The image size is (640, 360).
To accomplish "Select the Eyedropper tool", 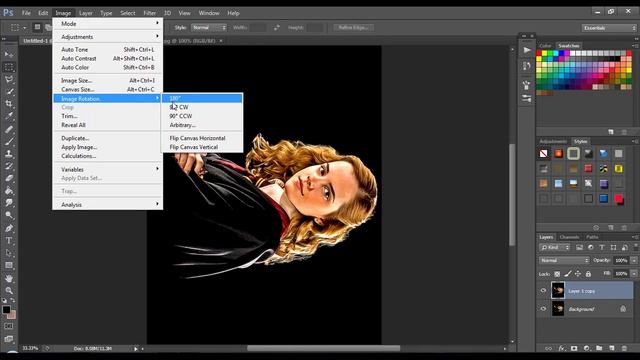I will (x=9, y=116).
